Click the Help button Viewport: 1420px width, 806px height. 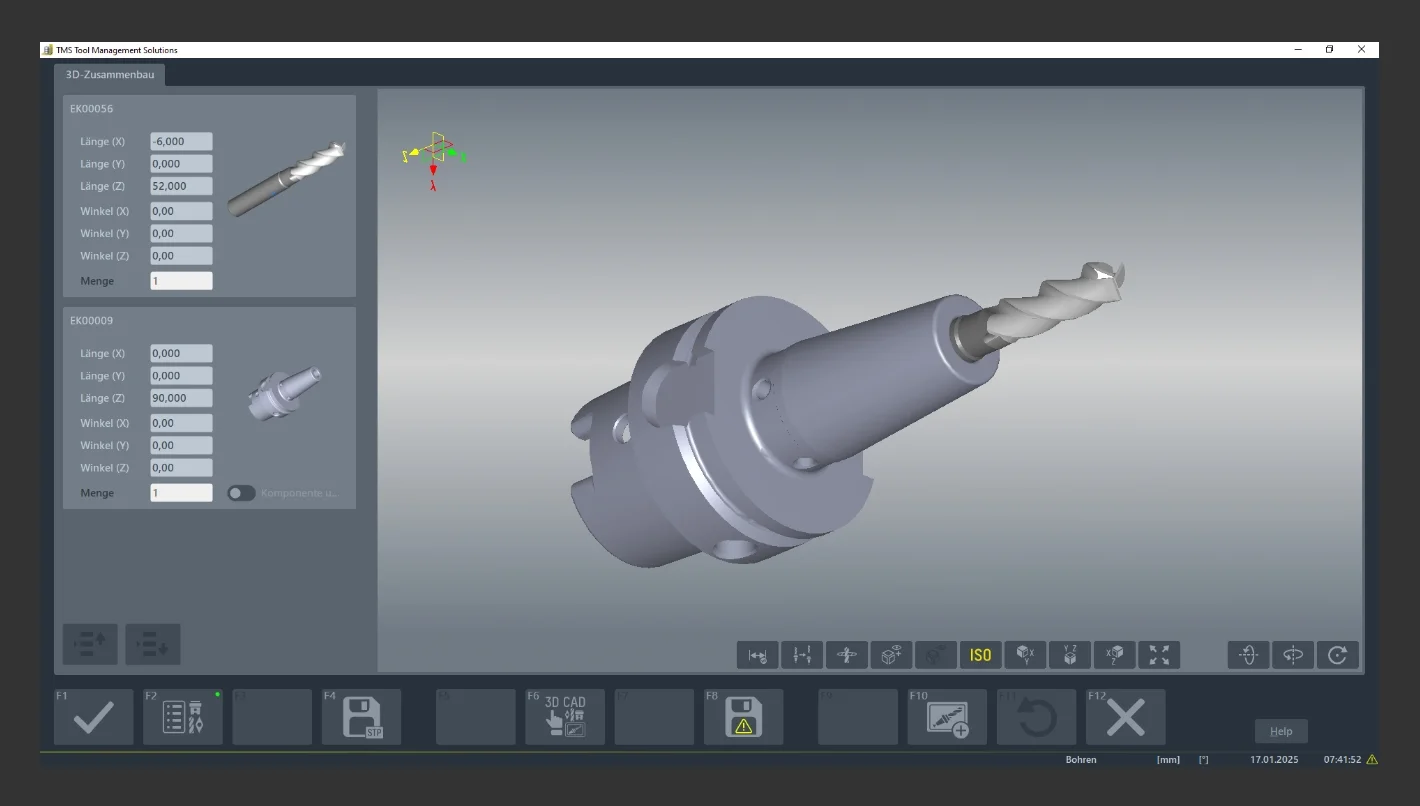pyautogui.click(x=1281, y=731)
